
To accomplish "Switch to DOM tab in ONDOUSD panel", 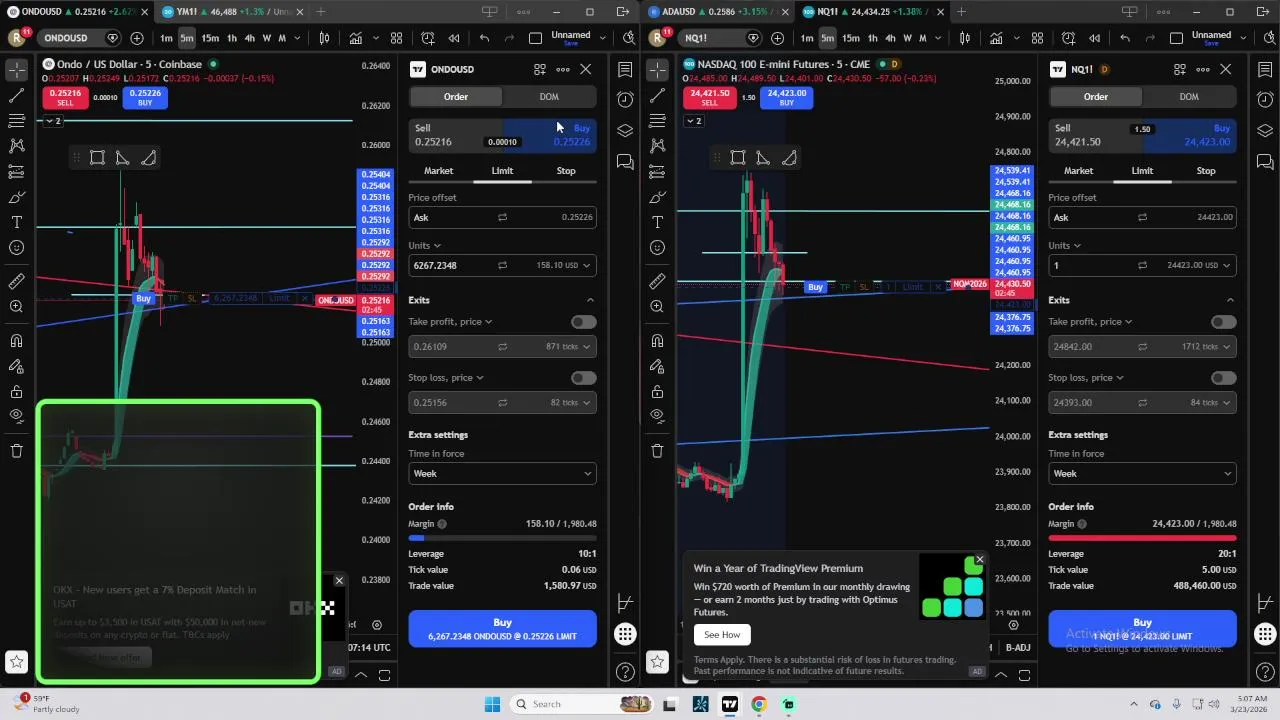I will click(x=549, y=97).
